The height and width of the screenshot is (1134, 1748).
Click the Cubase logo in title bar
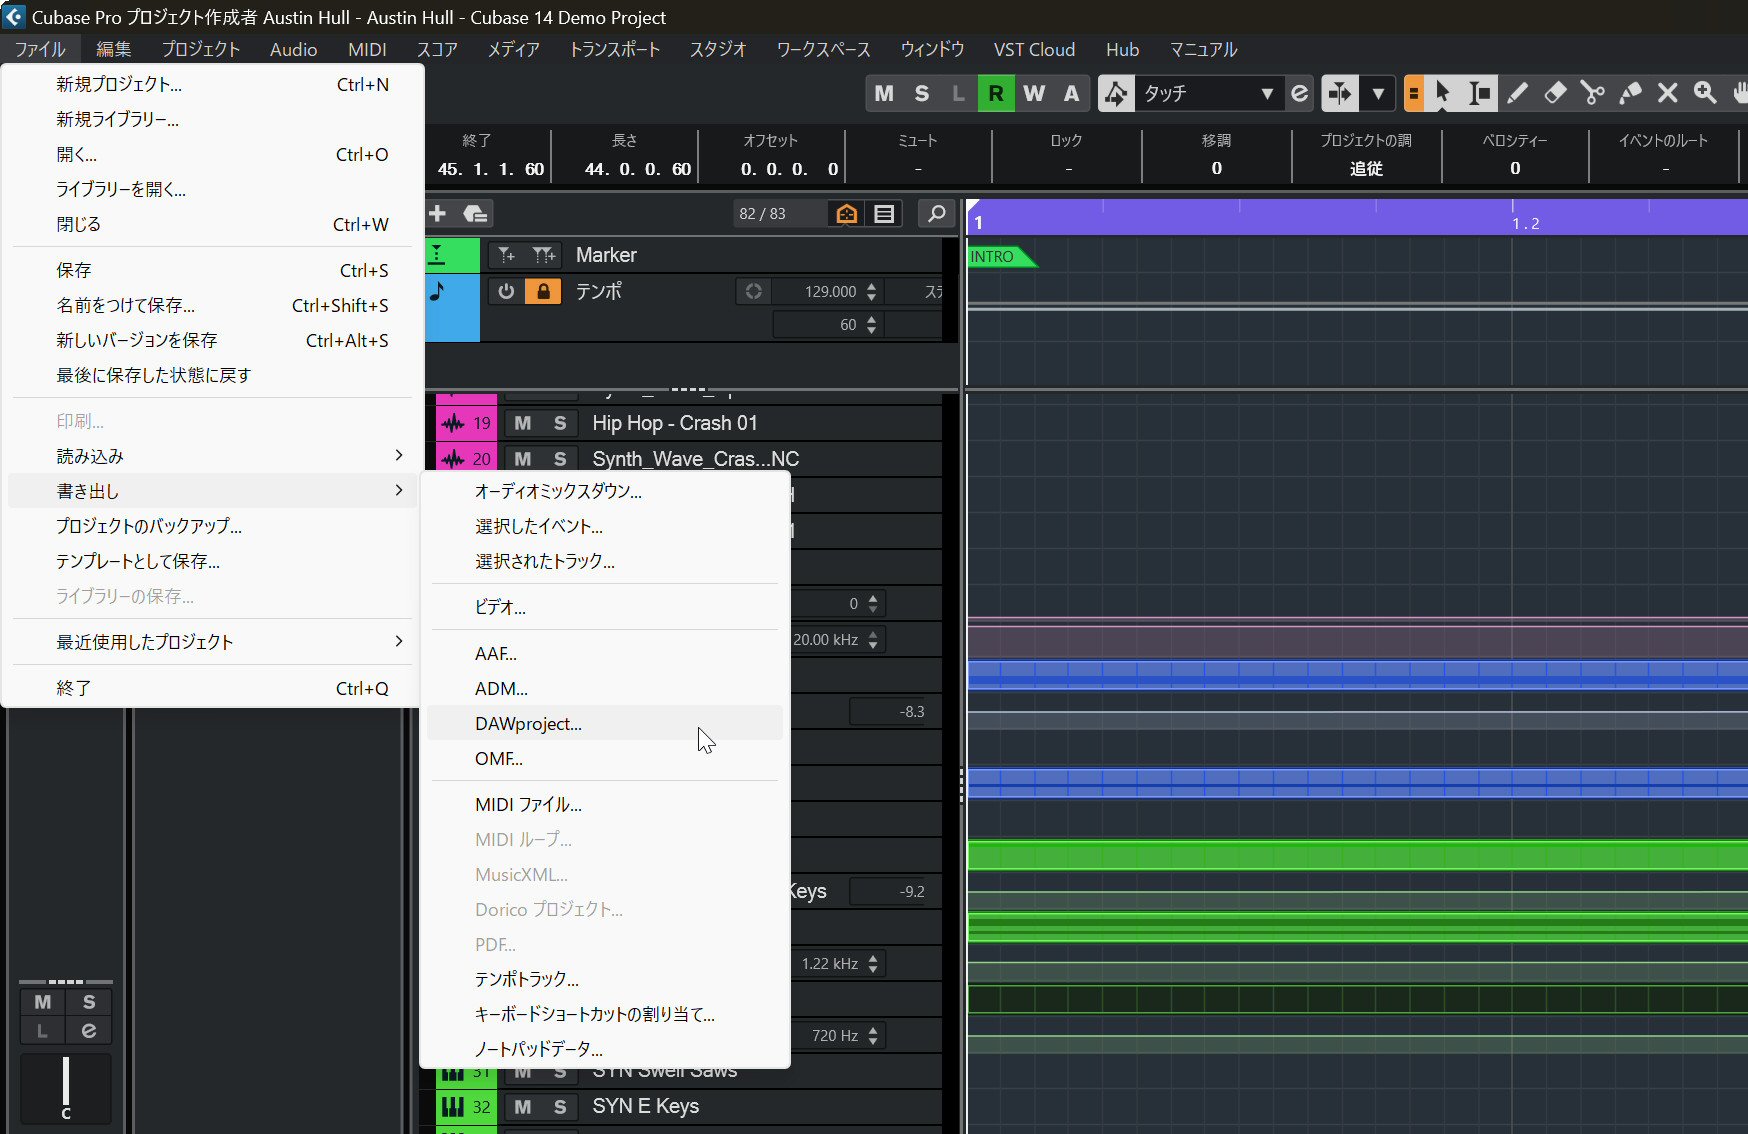[x=14, y=17]
